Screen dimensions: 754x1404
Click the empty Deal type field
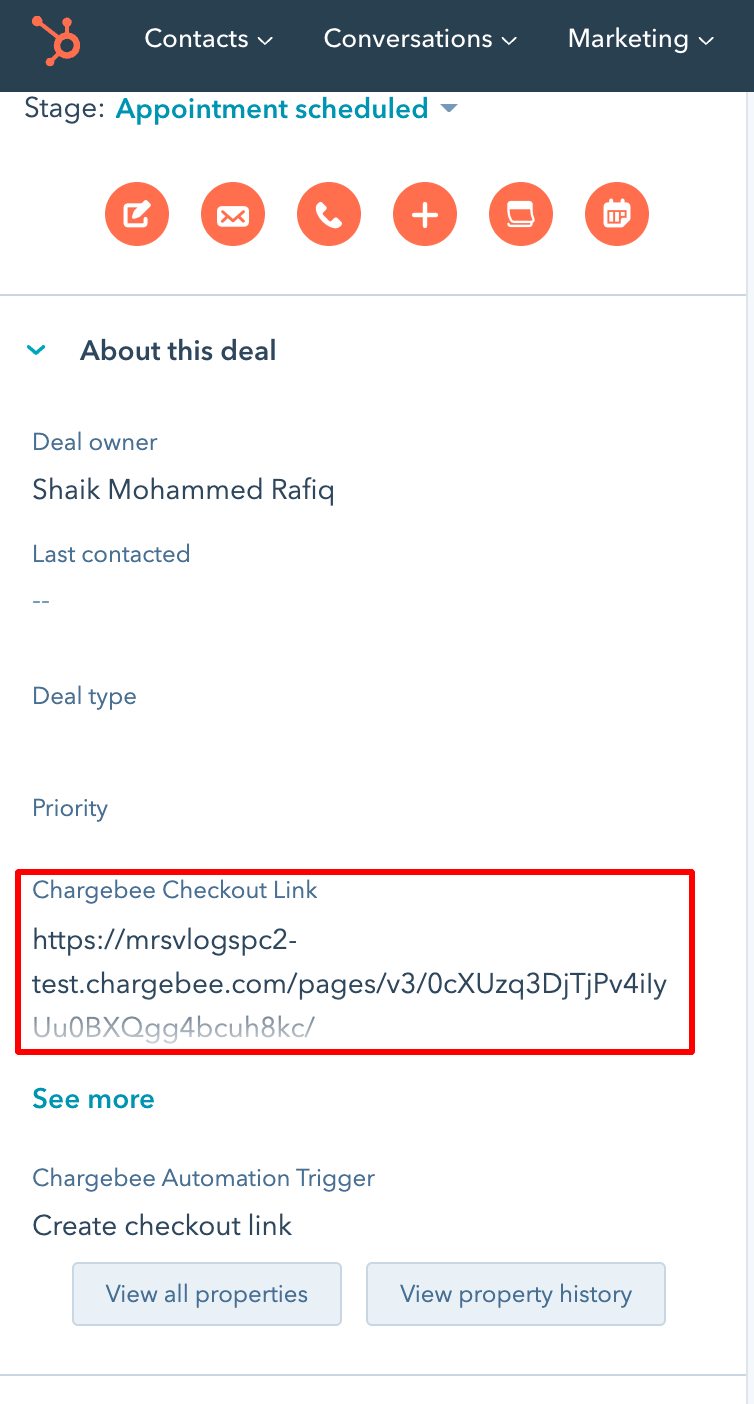(200, 745)
